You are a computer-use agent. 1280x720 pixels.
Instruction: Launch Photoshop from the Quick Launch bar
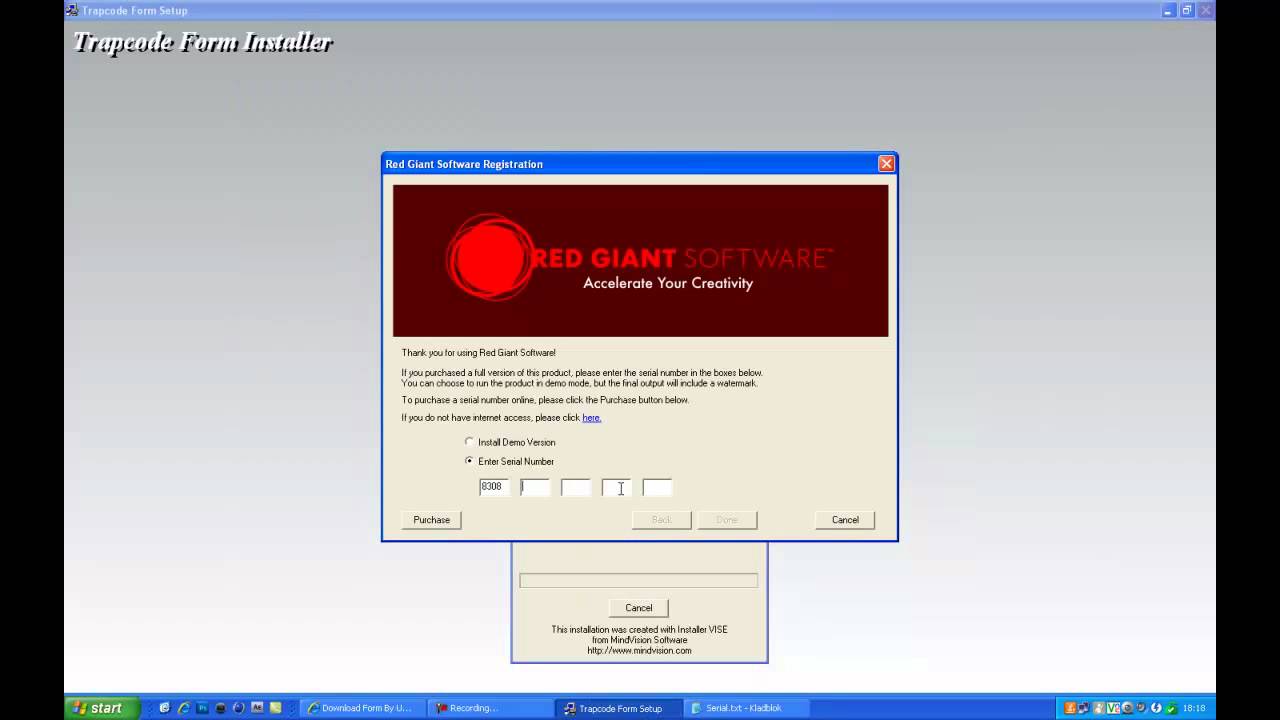pos(202,708)
